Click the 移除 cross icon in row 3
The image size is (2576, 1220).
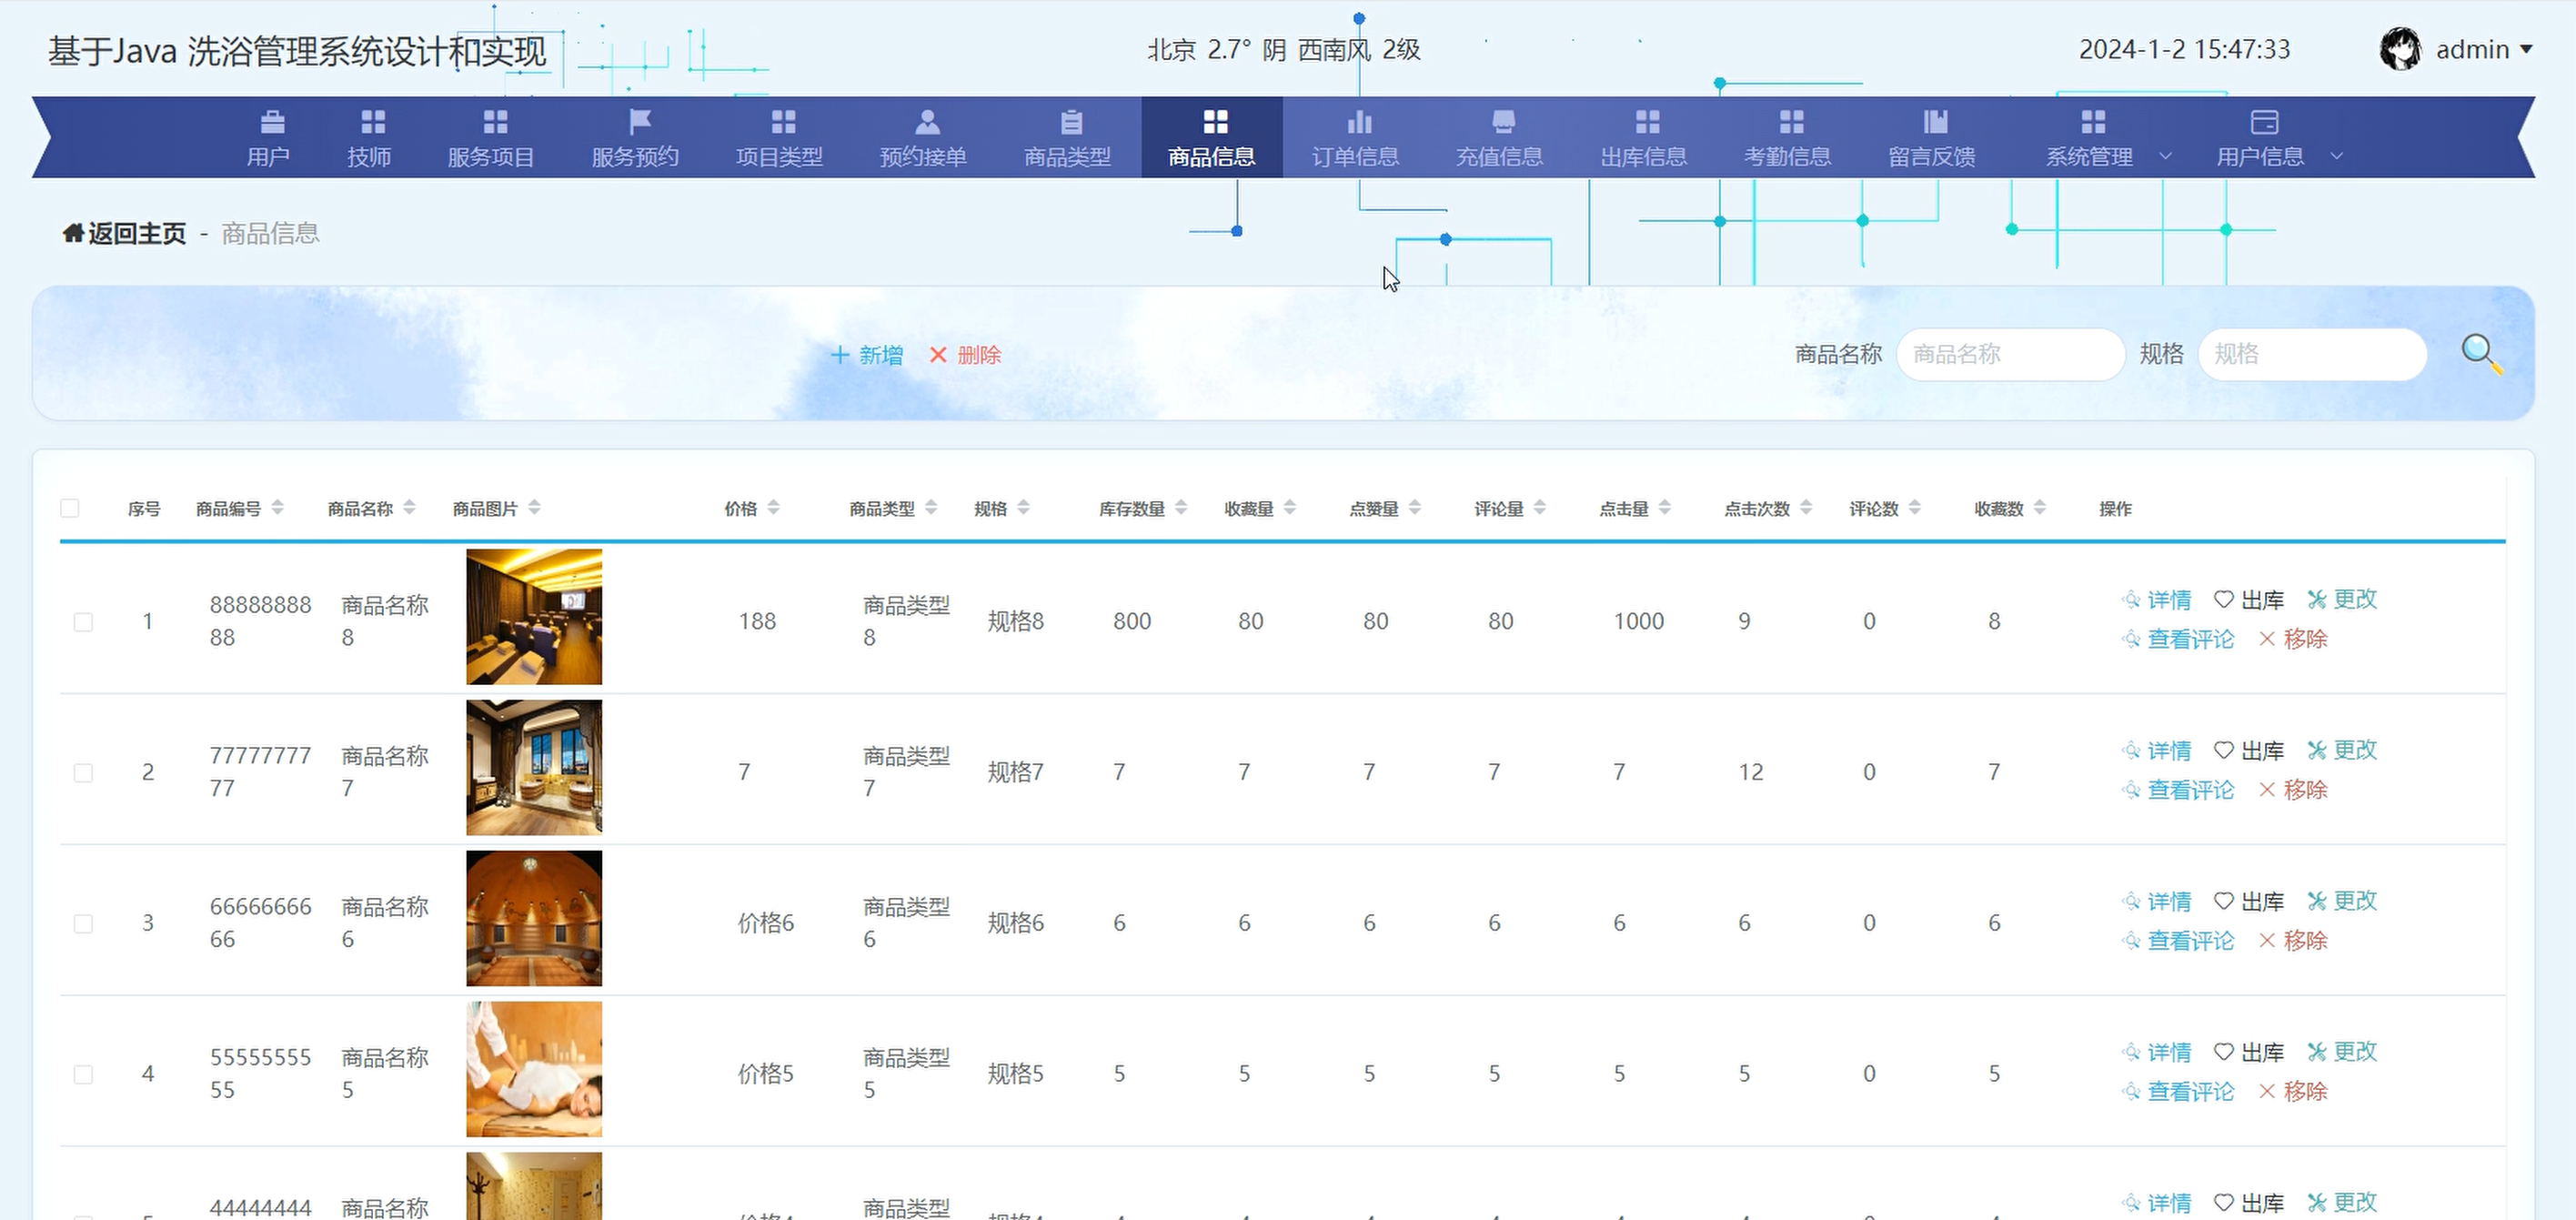[x=2267, y=940]
